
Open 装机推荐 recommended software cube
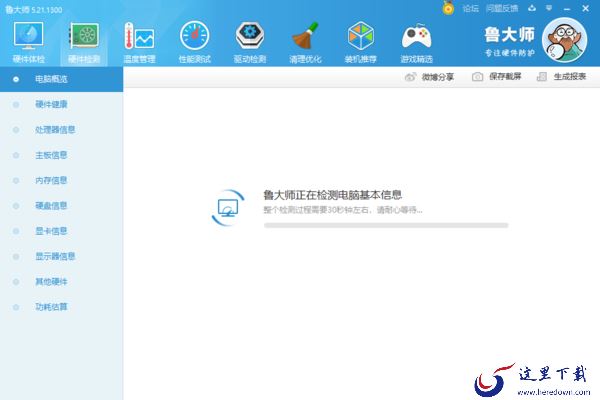[x=360, y=42]
